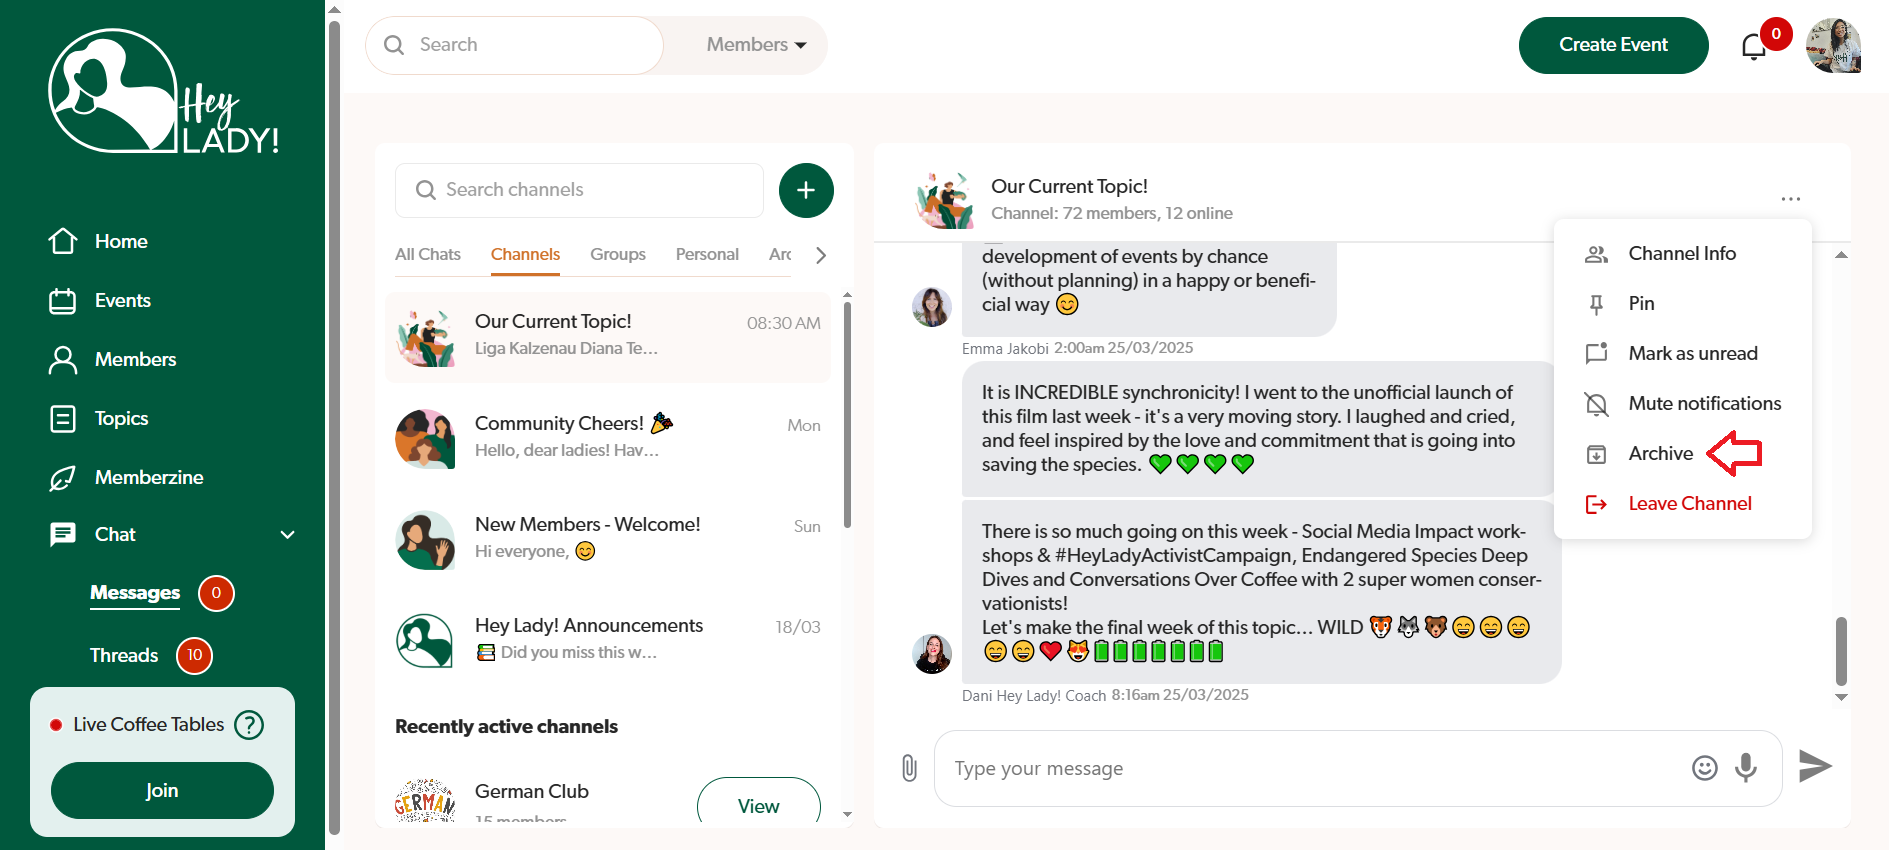The image size is (1889, 850).
Task: Click the Our Current Topic channel header avatar
Action: [944, 199]
